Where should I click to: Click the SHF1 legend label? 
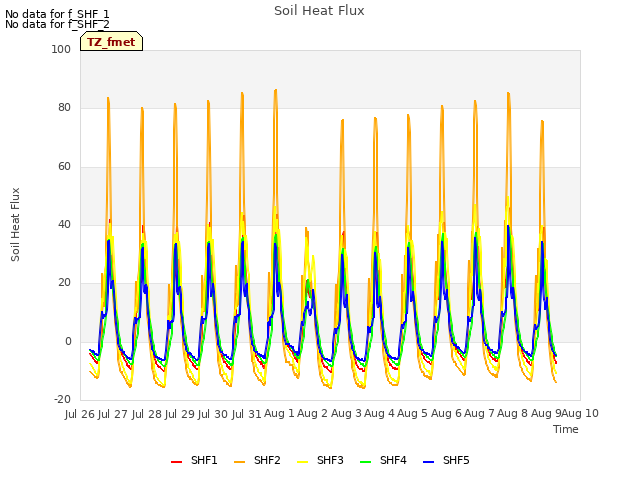pos(204,460)
